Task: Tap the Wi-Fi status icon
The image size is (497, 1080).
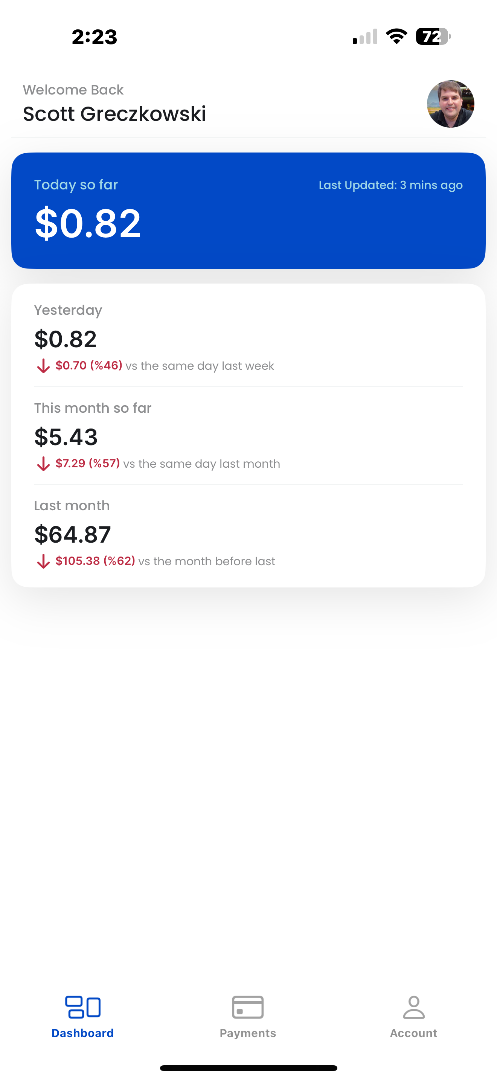Action: point(396,37)
